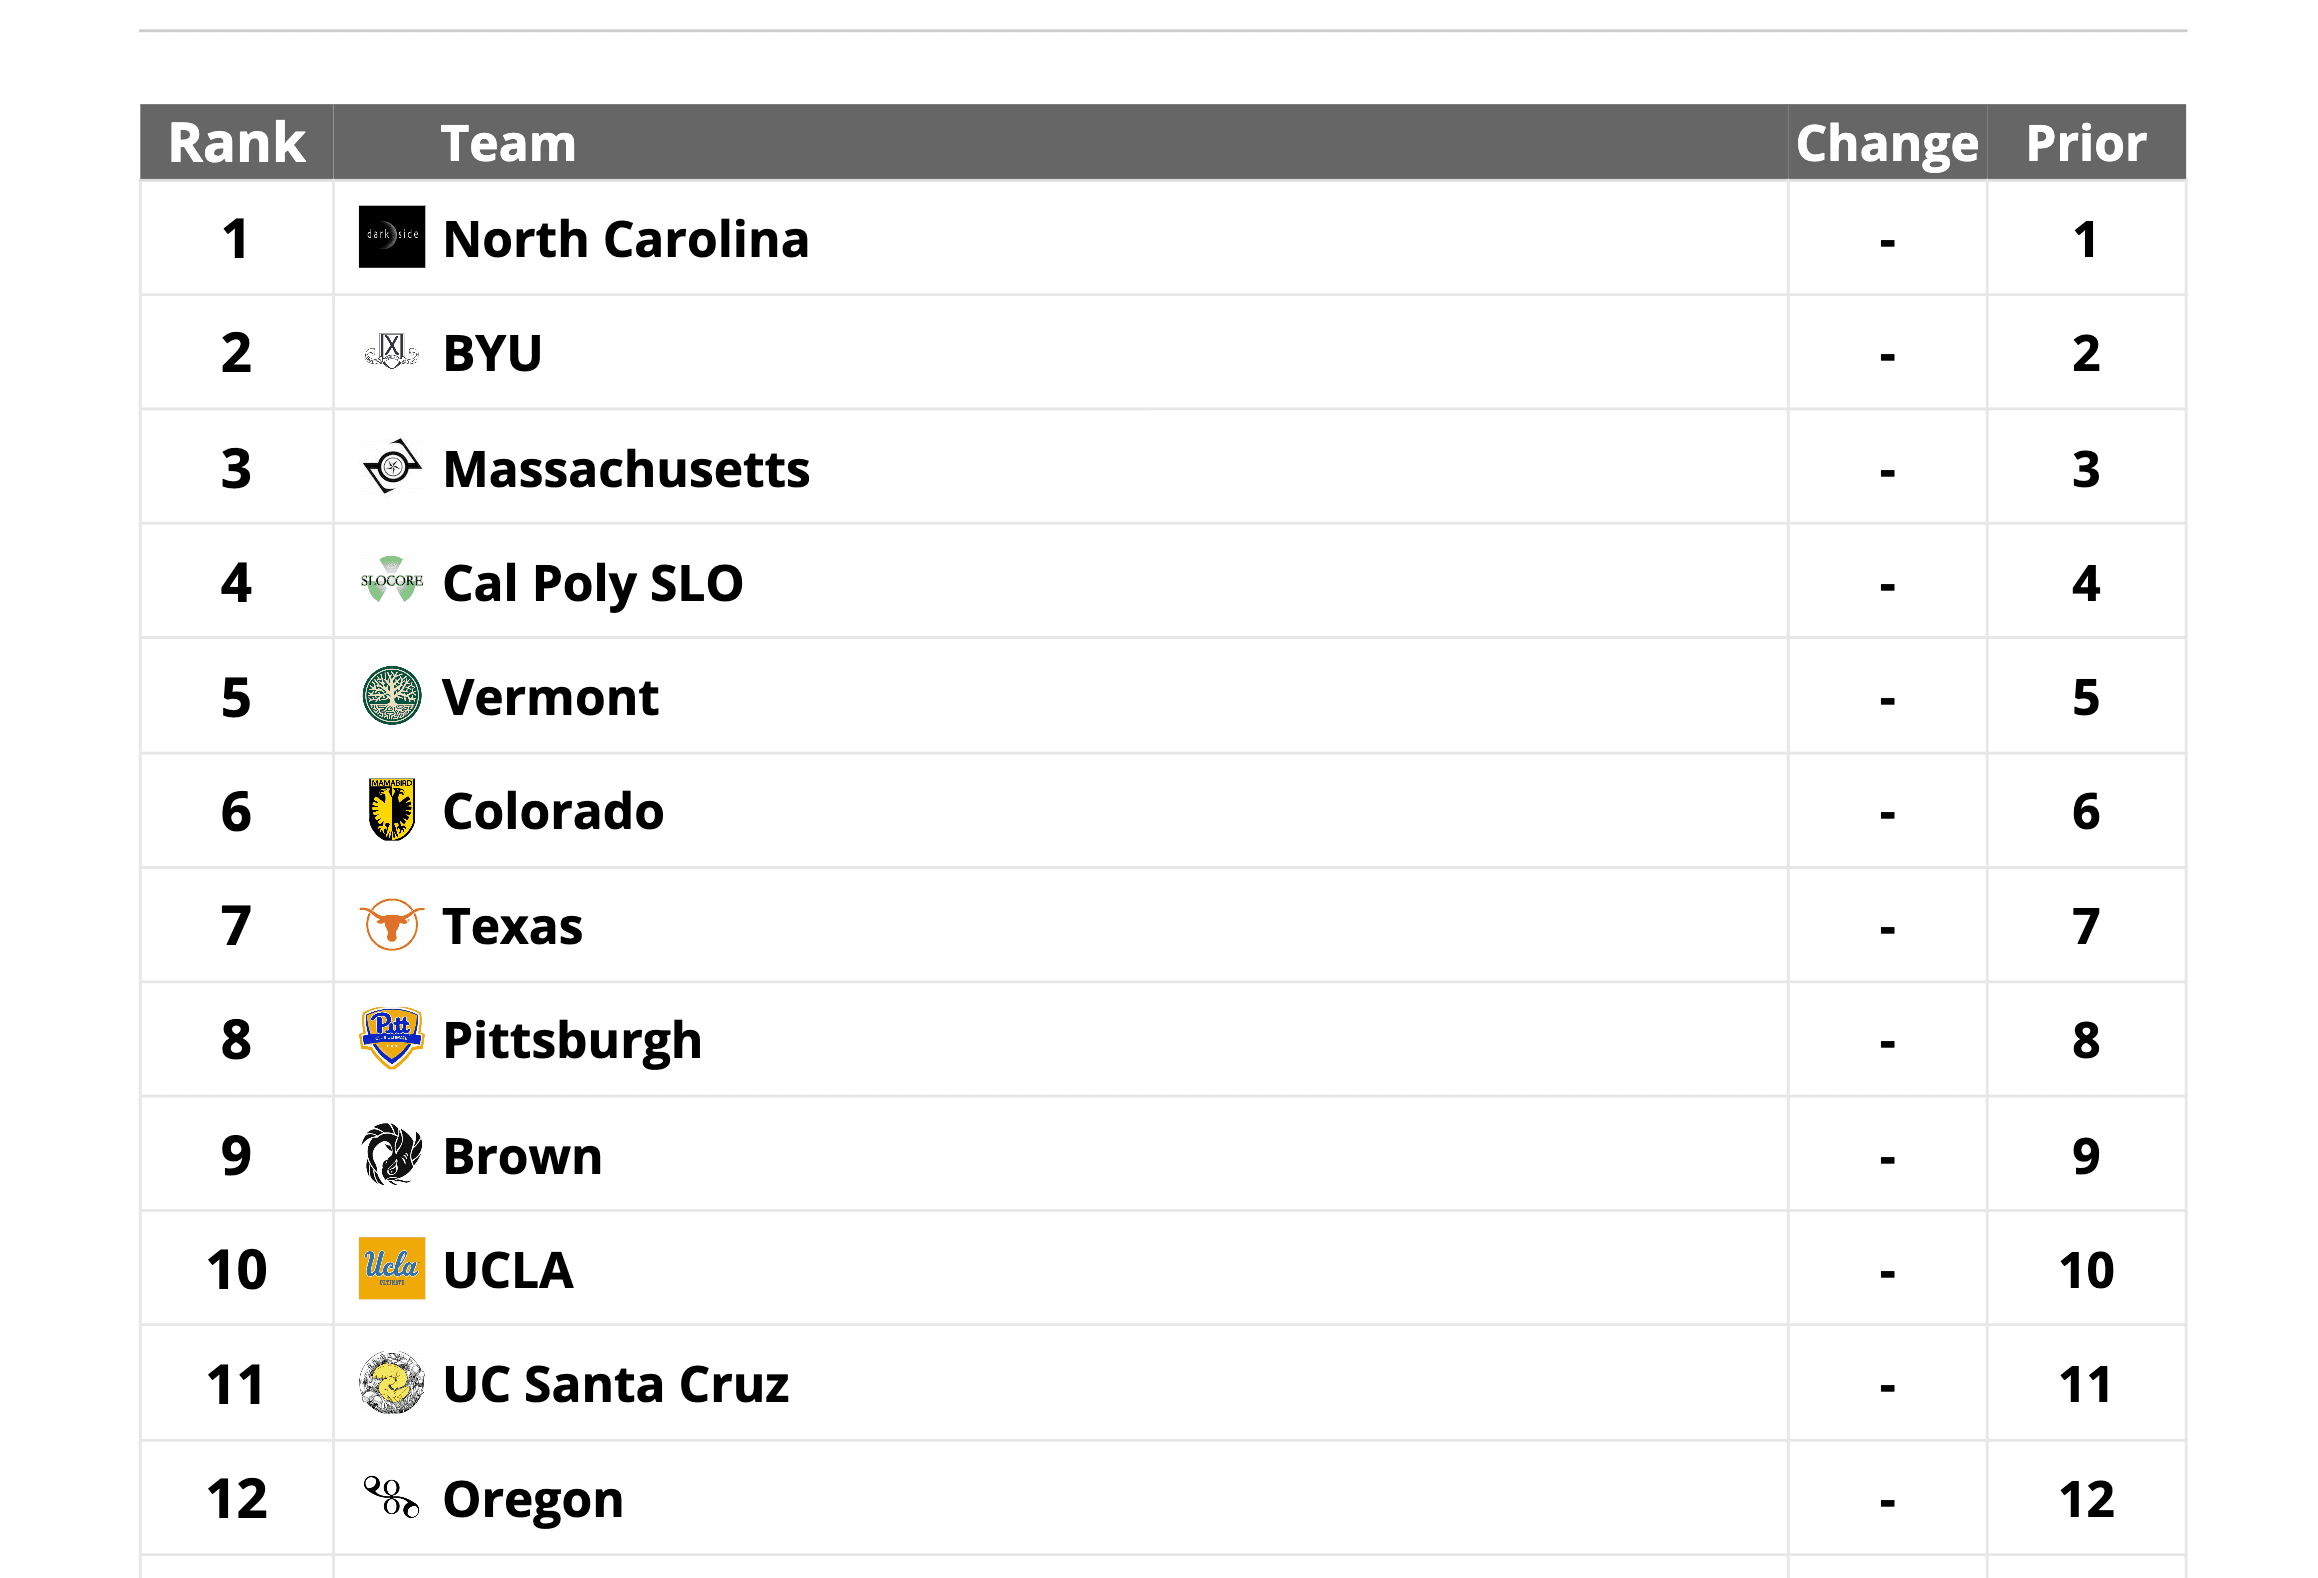Open the North Carolina team name
Image resolution: width=2318 pixels, height=1578 pixels.
[x=625, y=239]
